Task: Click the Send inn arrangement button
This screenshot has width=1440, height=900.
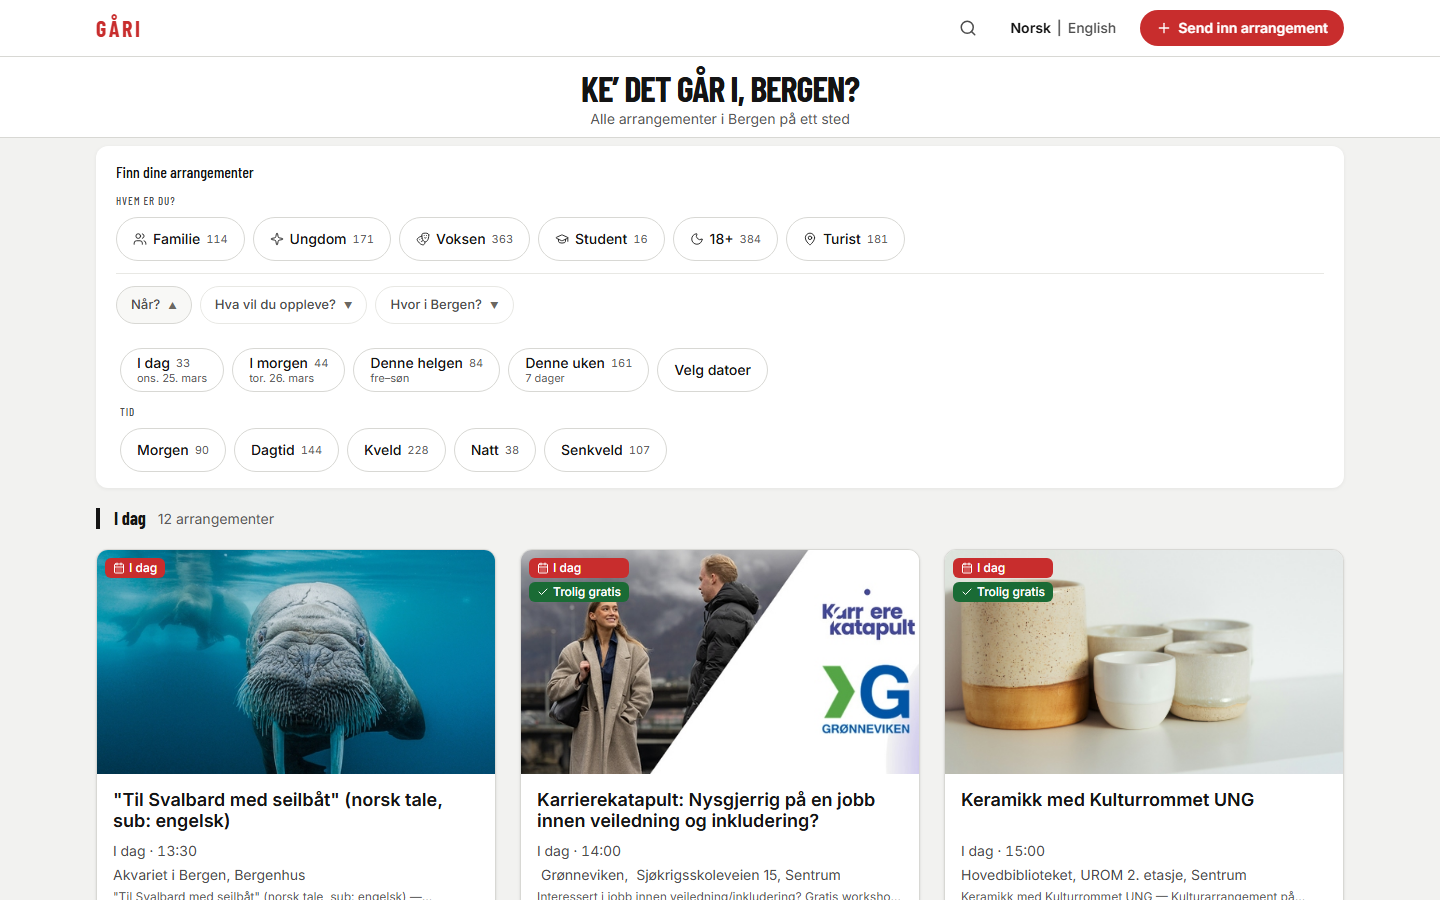Action: point(1241,27)
